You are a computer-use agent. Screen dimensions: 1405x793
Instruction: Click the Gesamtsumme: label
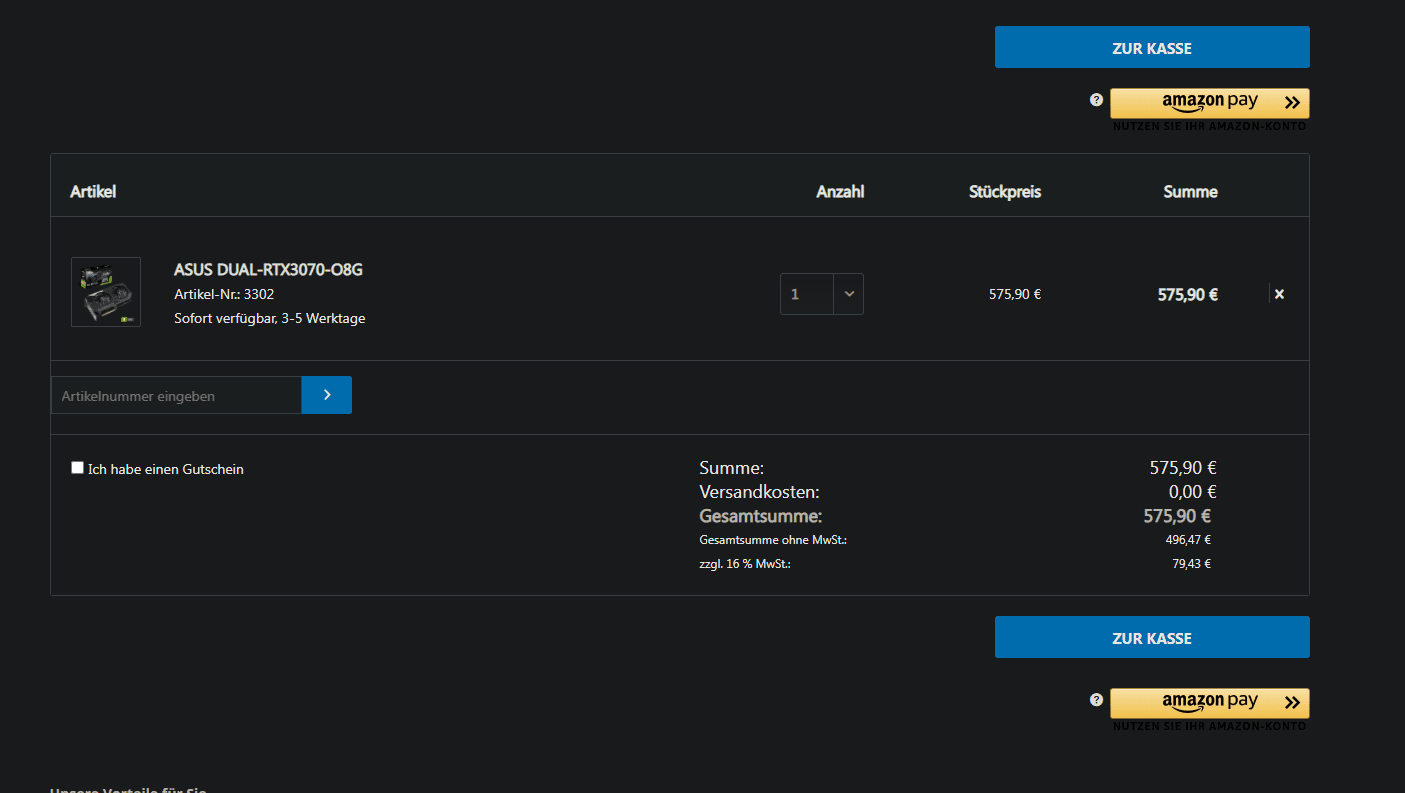tap(760, 516)
